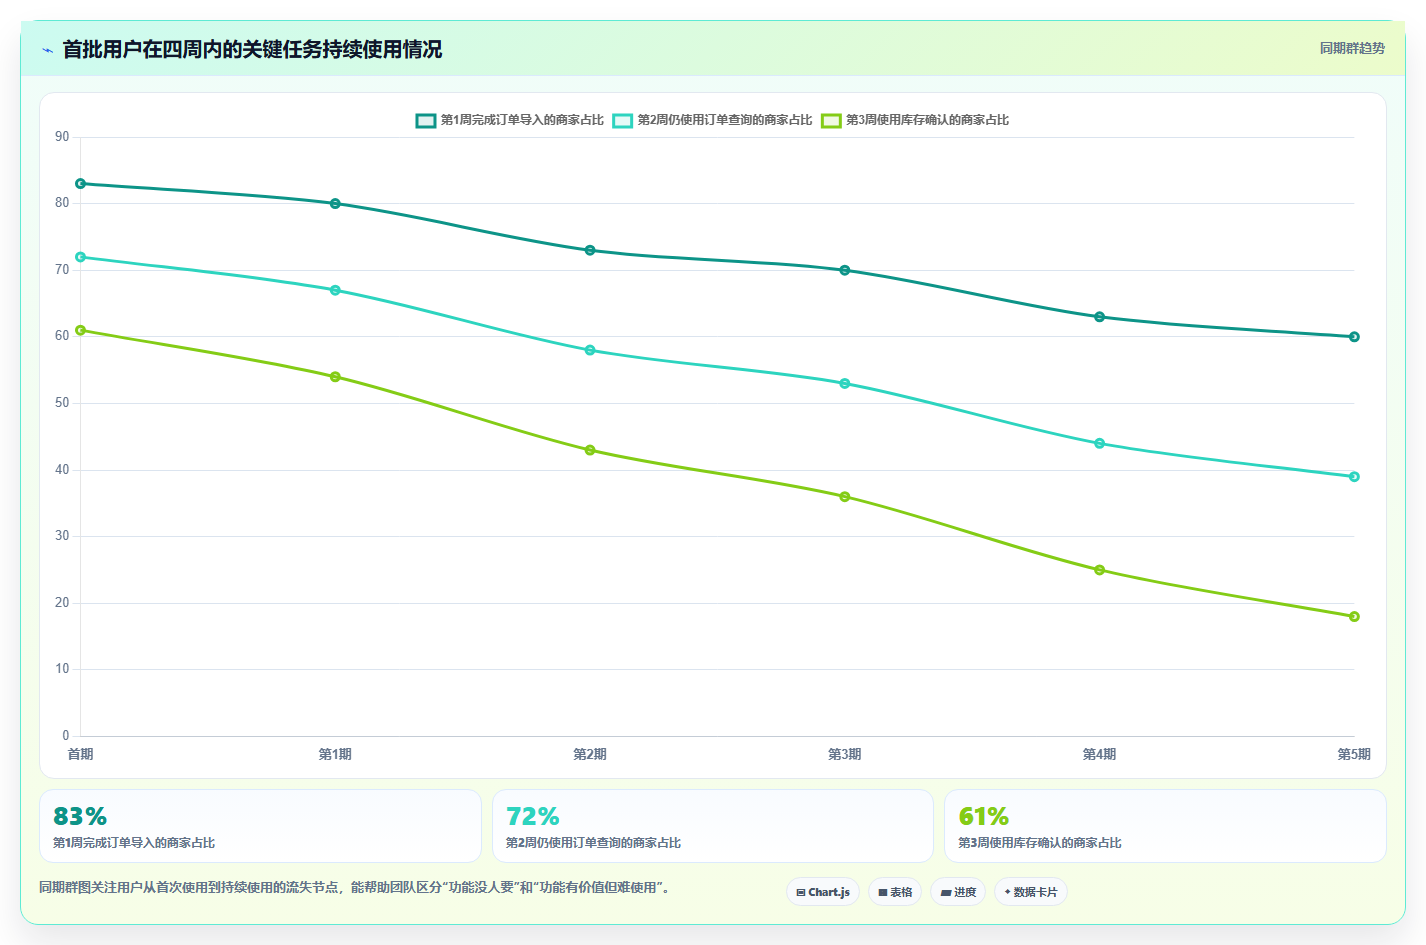Click the chart title 首批用户在四周内的关键任务持续使用情况
Viewport: 1426px width, 945px height.
tap(252, 49)
